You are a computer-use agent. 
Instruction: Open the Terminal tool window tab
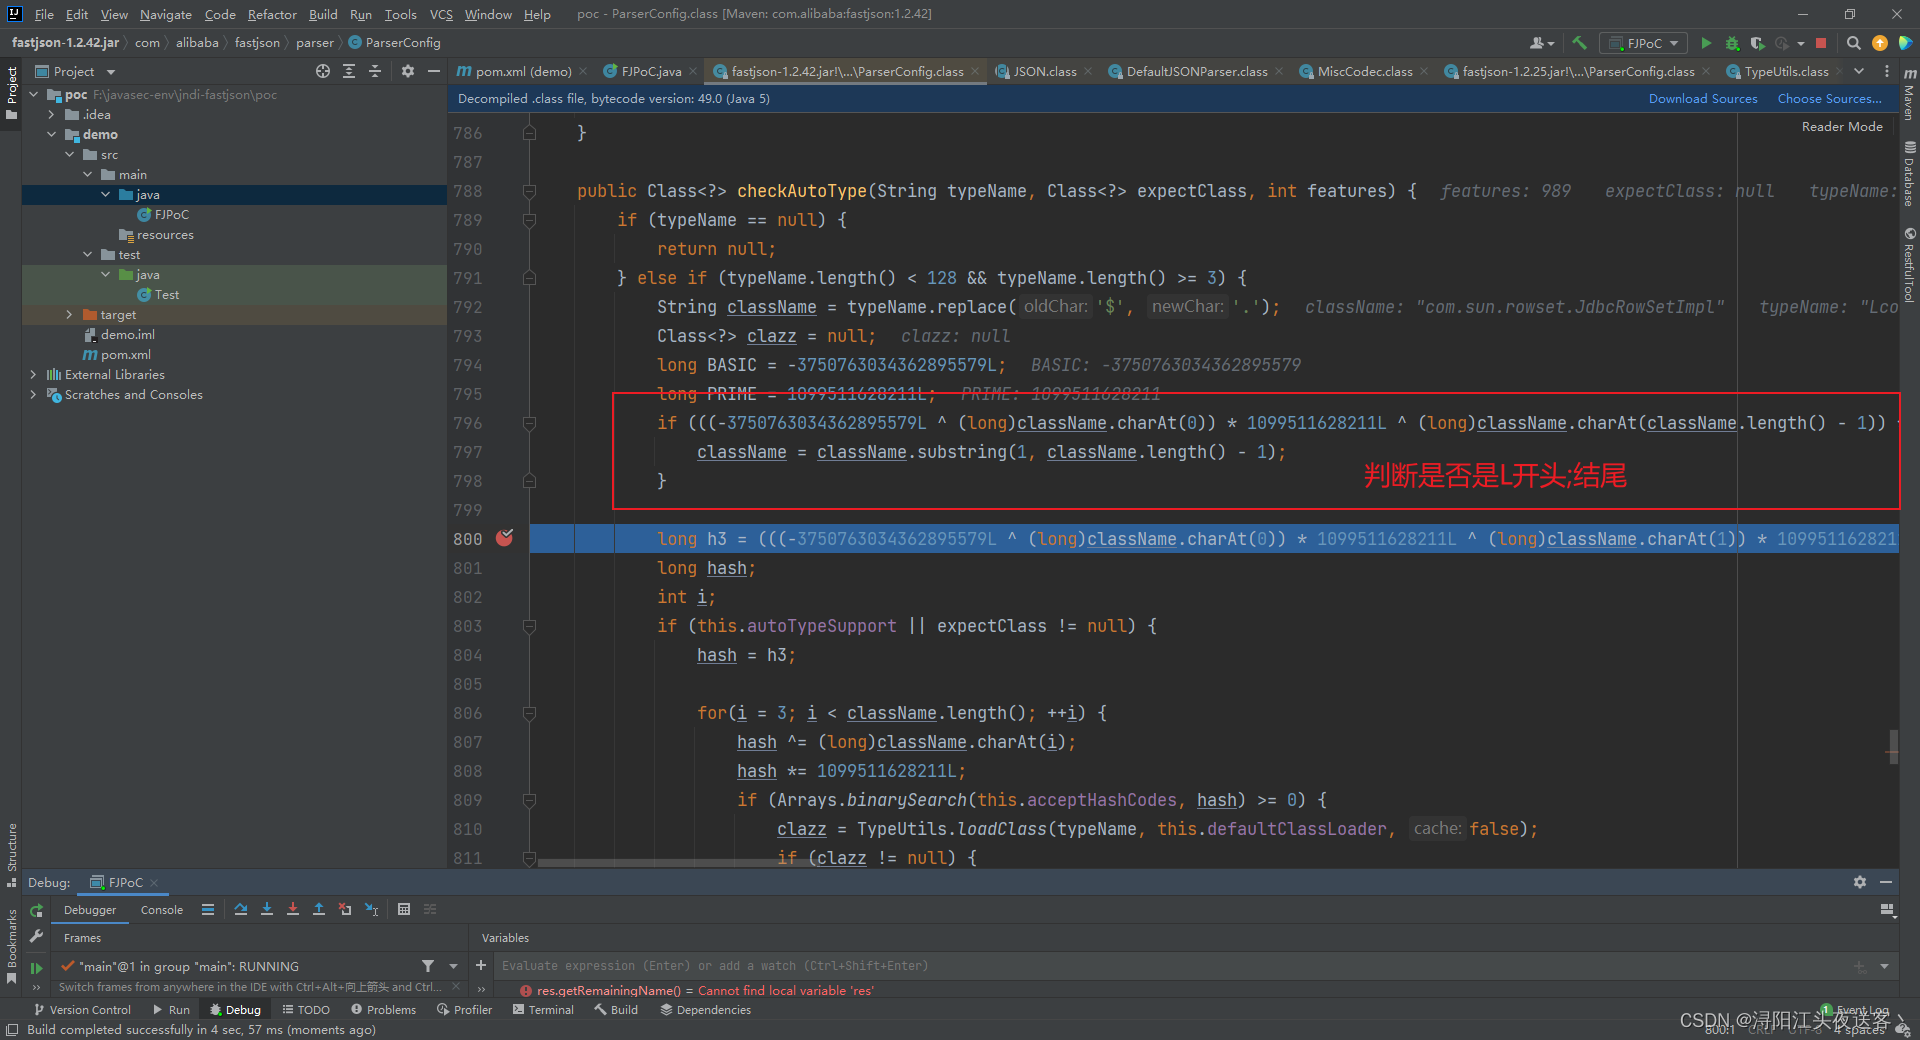543,1010
